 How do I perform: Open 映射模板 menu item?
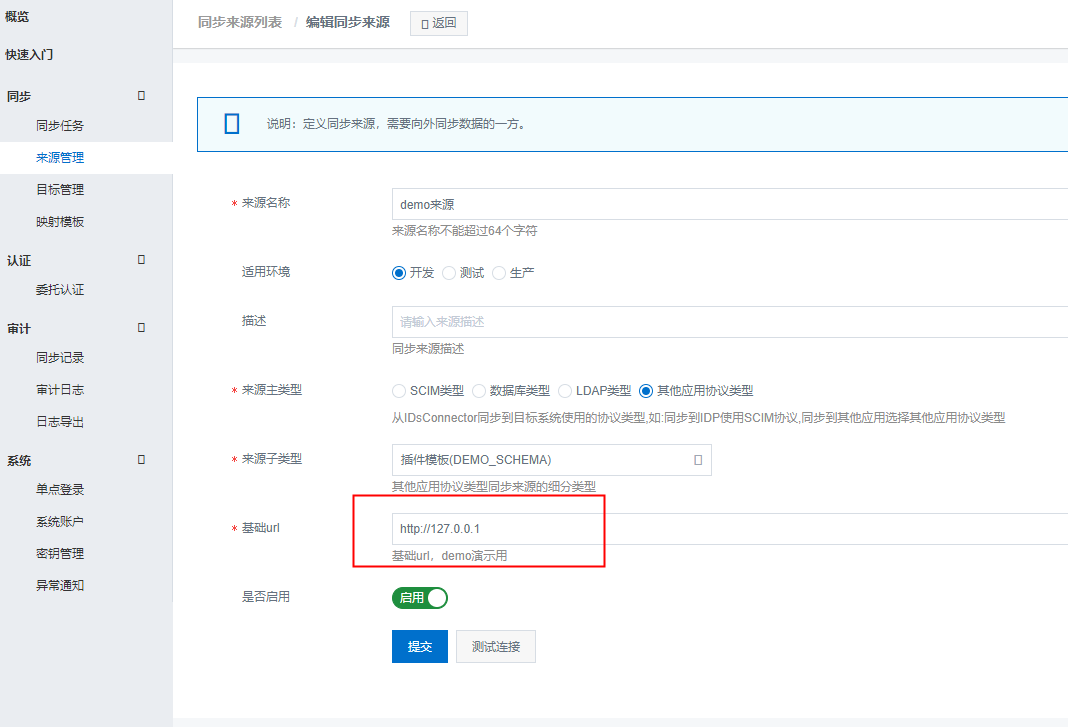[60, 222]
